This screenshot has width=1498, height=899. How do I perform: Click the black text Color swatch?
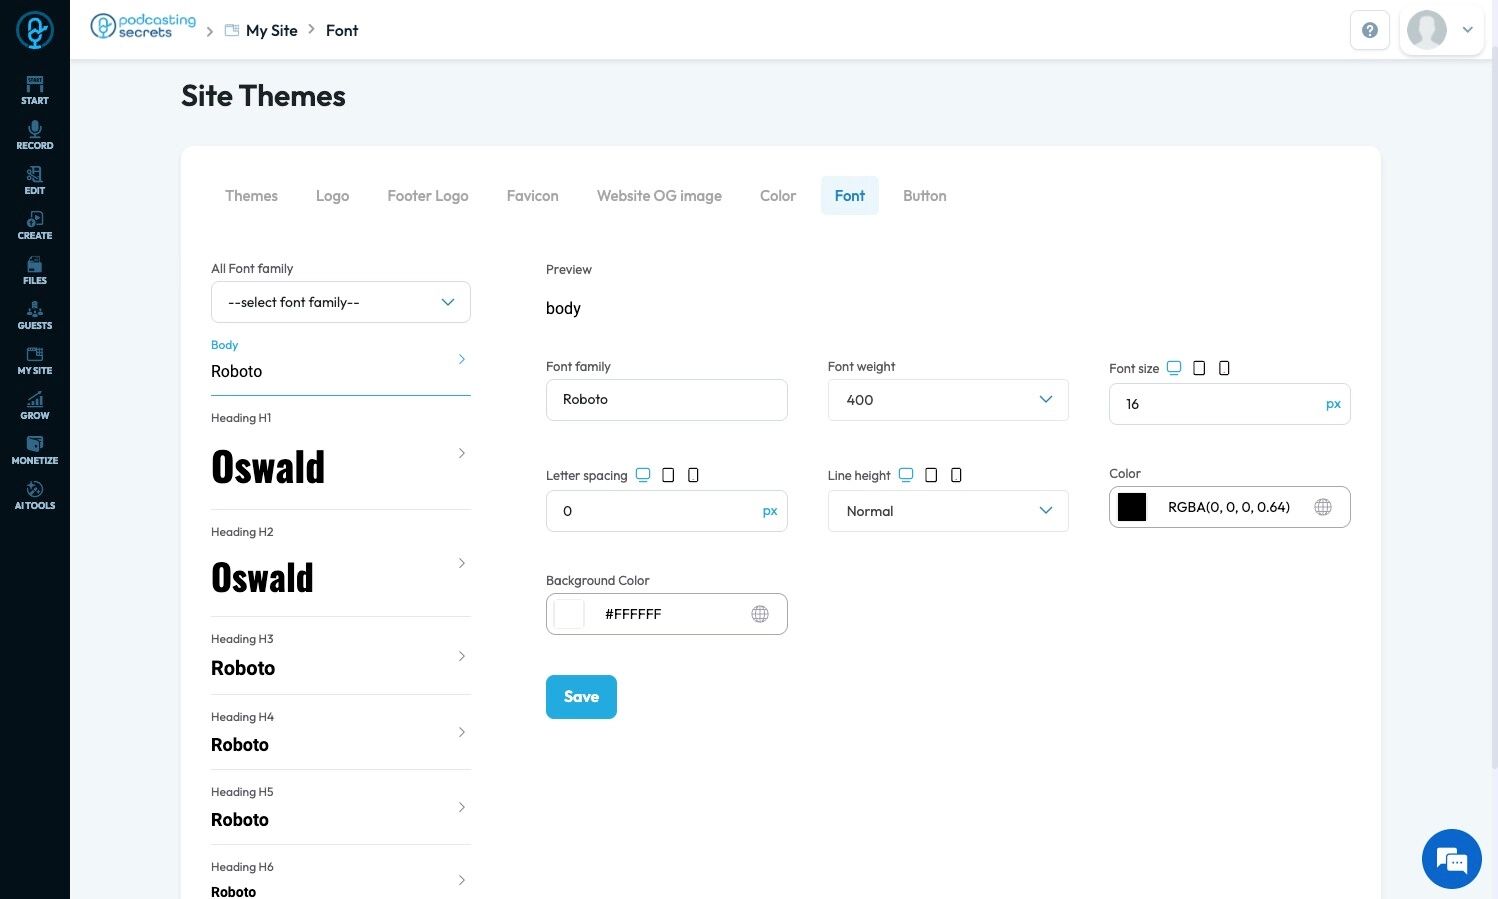pos(1132,507)
